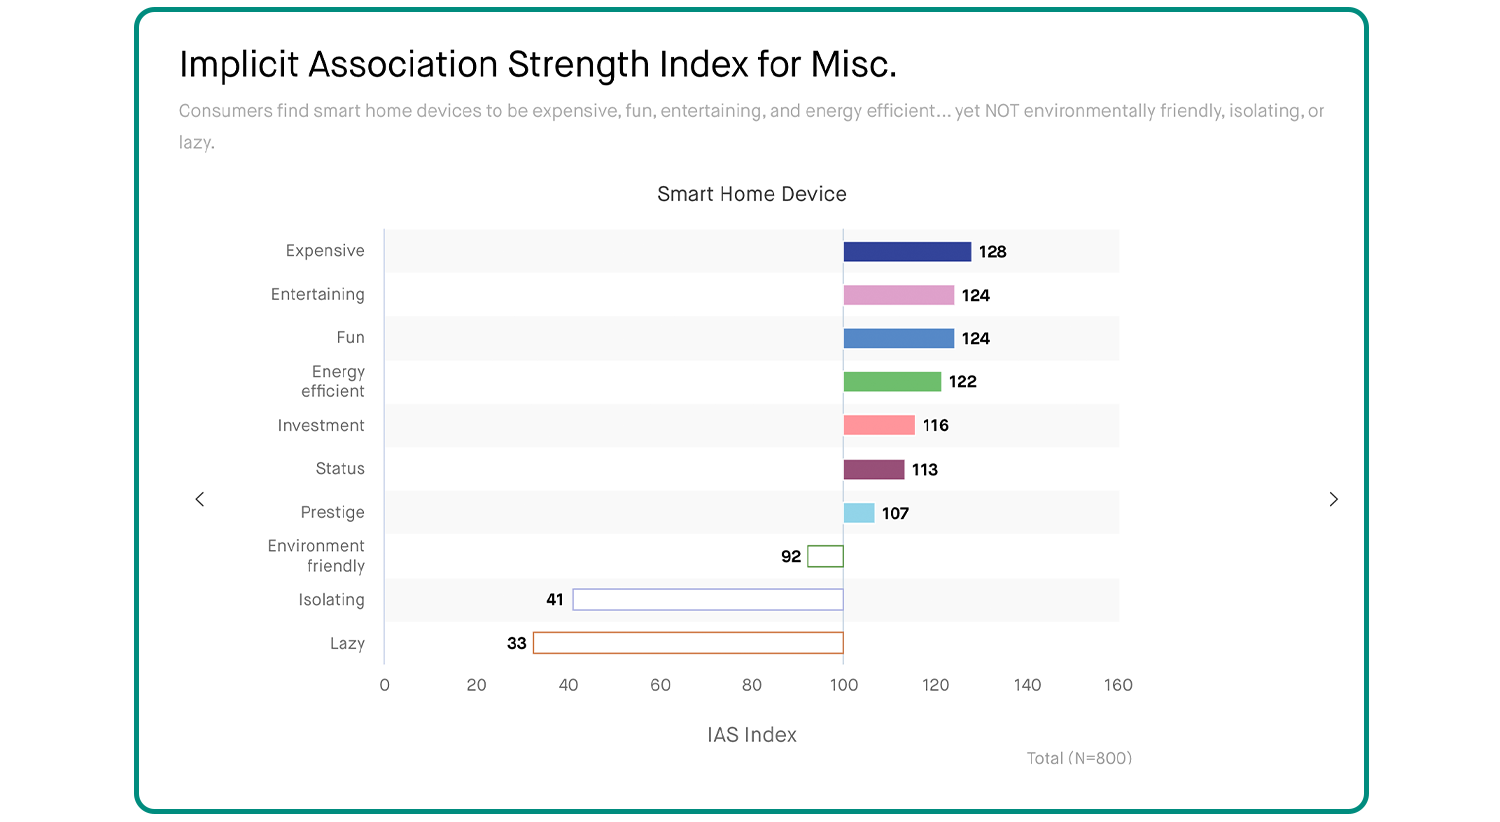Click the salmon Investment bar
This screenshot has height=822, width=1500.
879,425
